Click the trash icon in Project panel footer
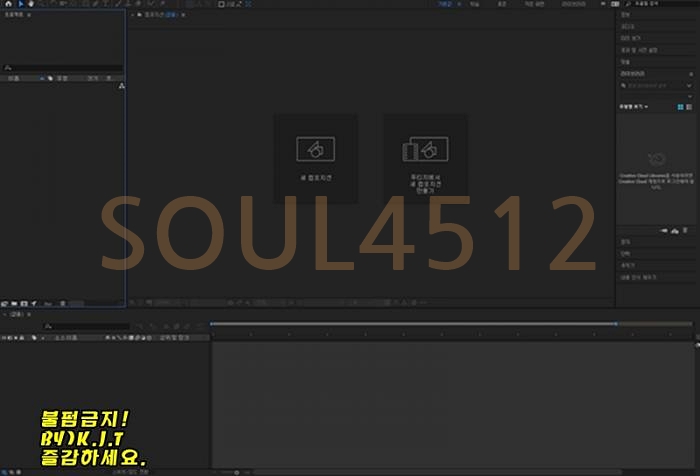The width and height of the screenshot is (700, 476). coord(62,302)
